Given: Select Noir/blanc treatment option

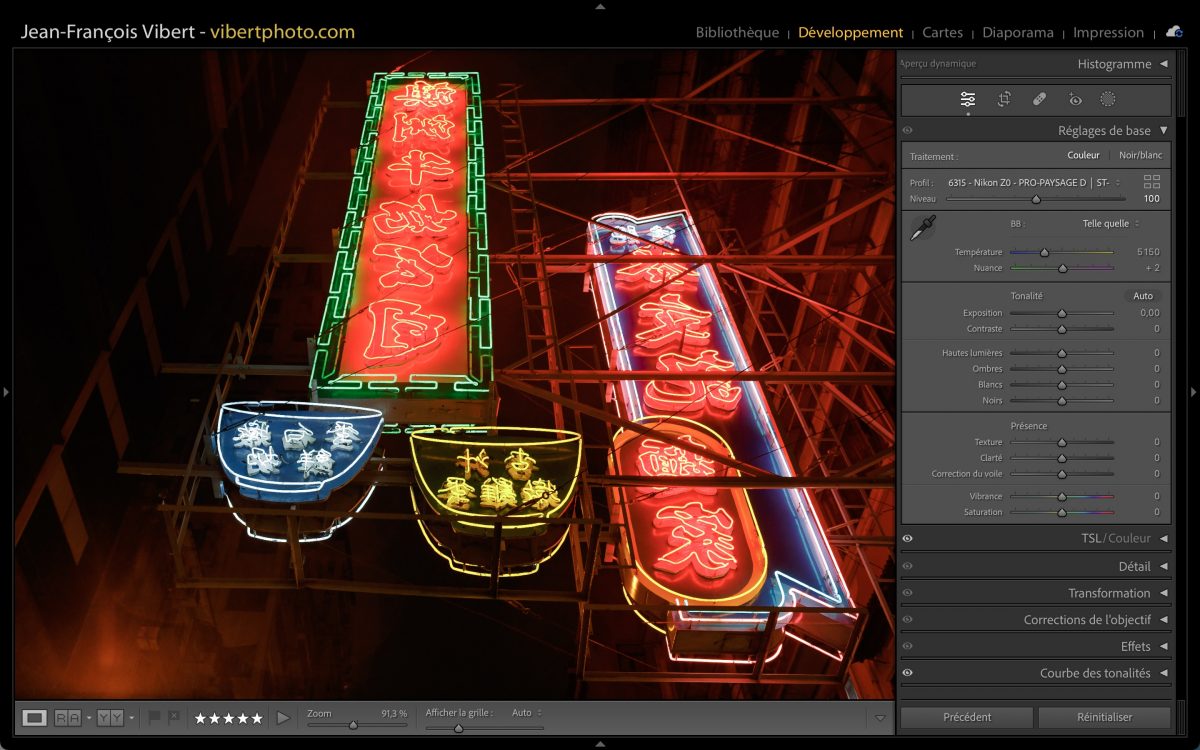Looking at the screenshot, I should coord(1140,155).
